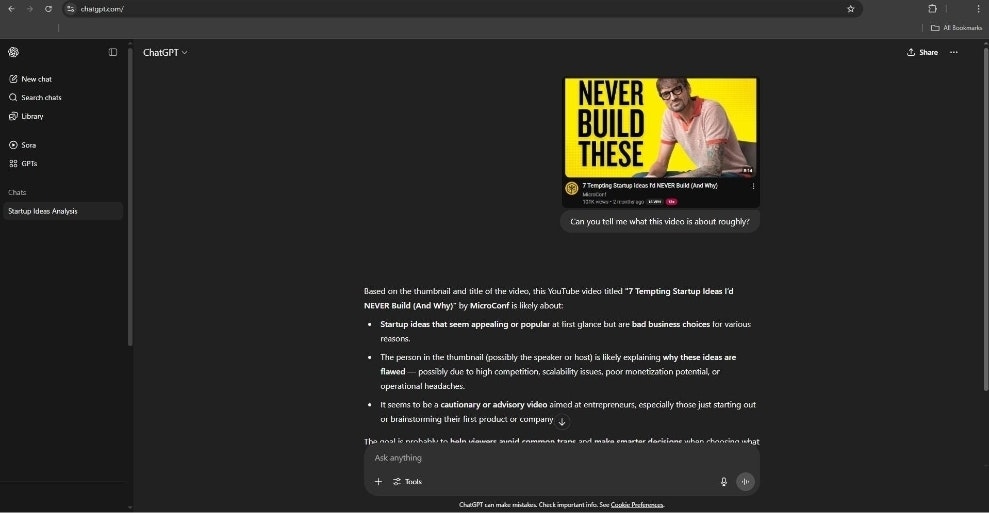Viewport: 989px width, 513px height.
Task: Click the user message about the video
Action: (x=660, y=221)
